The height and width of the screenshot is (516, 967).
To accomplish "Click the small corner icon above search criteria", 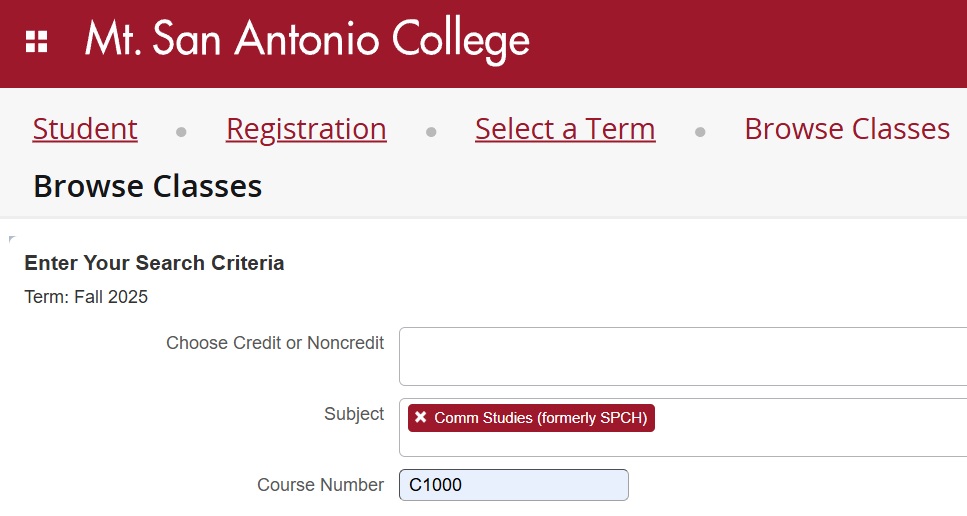I will pyautogui.click(x=12, y=239).
